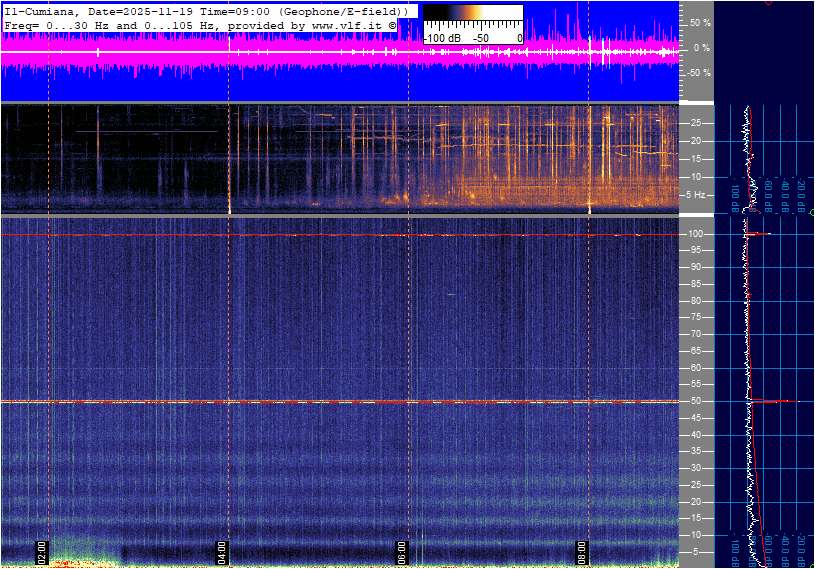Click the 04:00 time marker label
This screenshot has width=815, height=569.
(222, 551)
